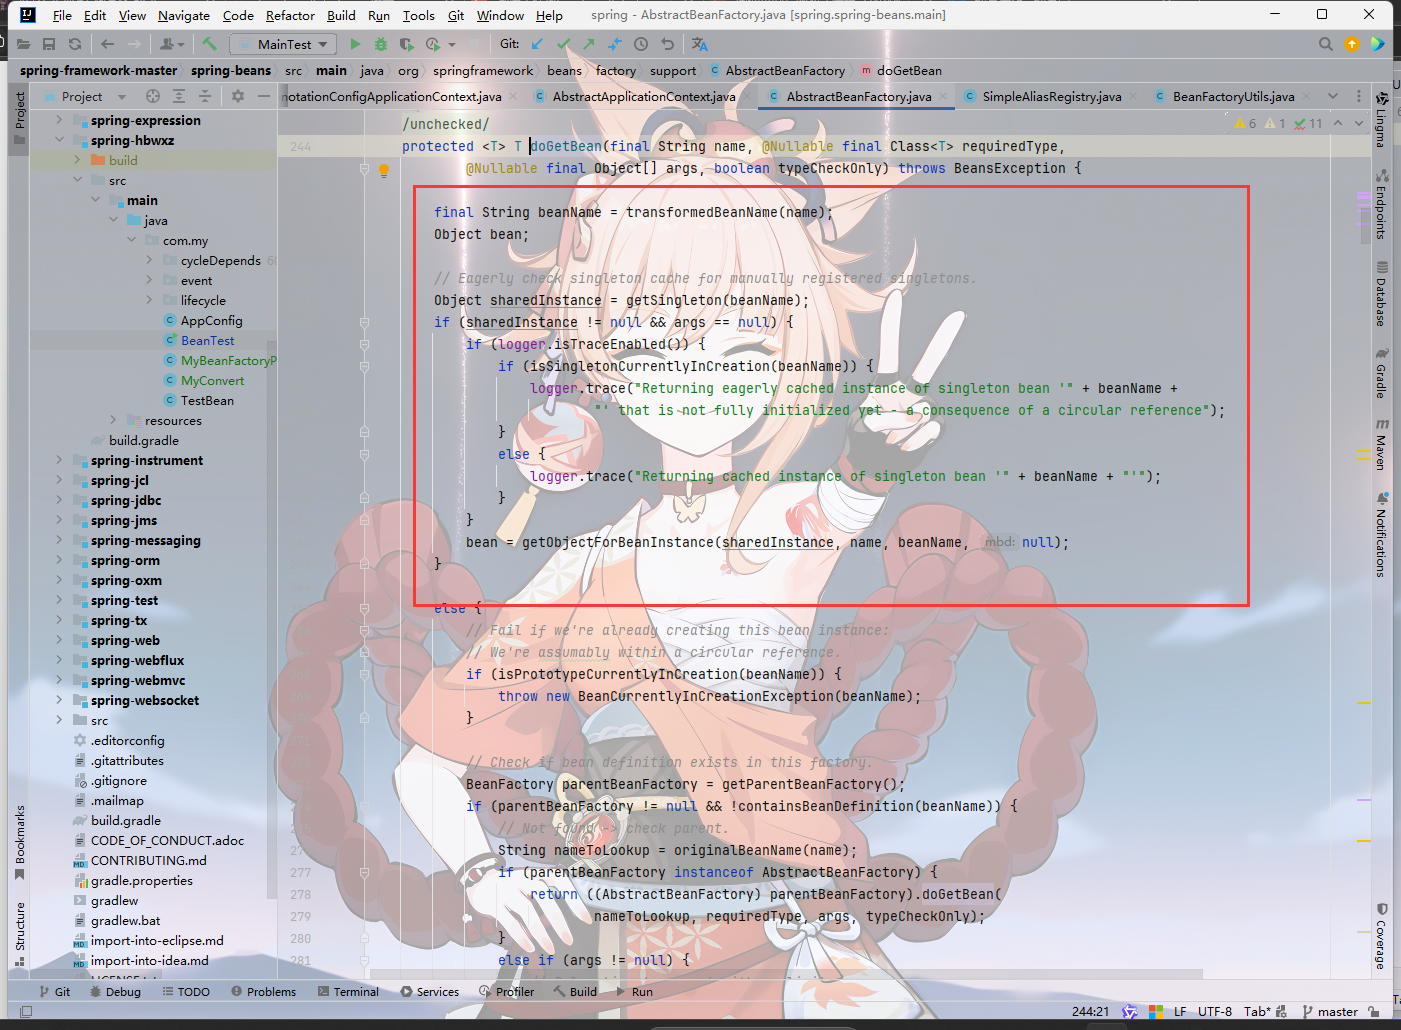1401x1030 pixels.
Task: Click the Git Rollback undo icon
Action: pyautogui.click(x=667, y=44)
